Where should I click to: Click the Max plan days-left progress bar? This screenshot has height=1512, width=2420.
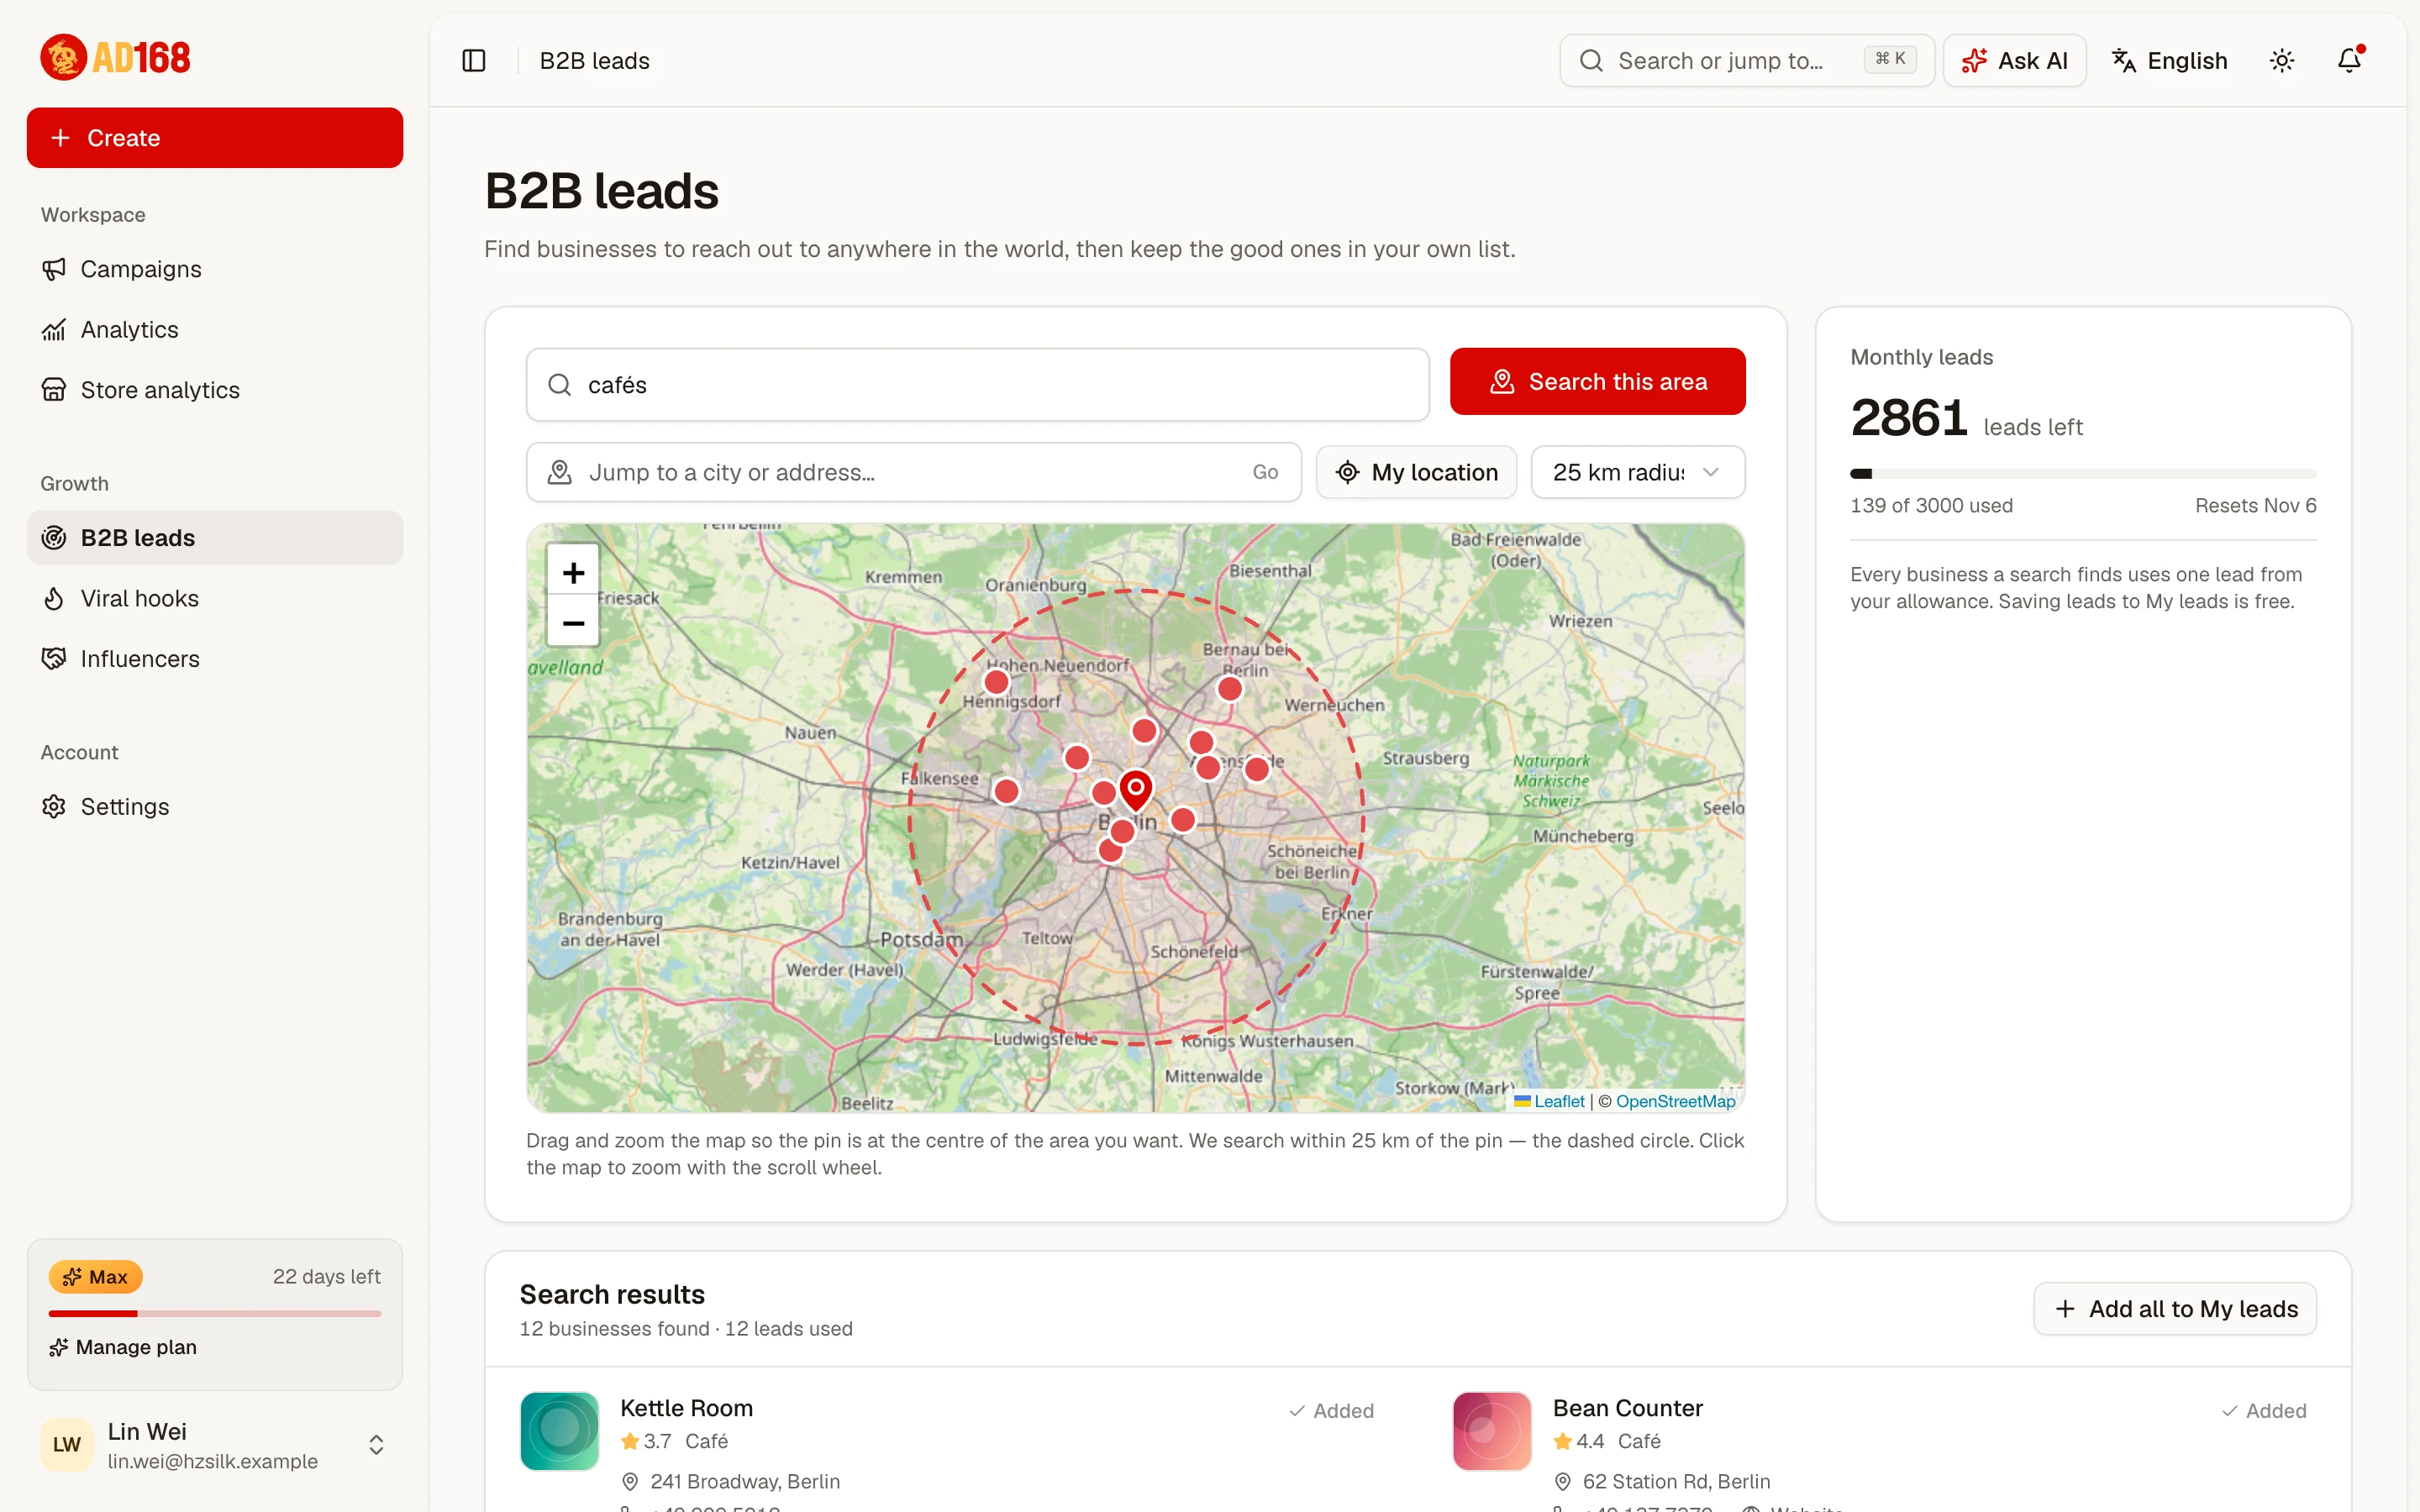pyautogui.click(x=215, y=1313)
